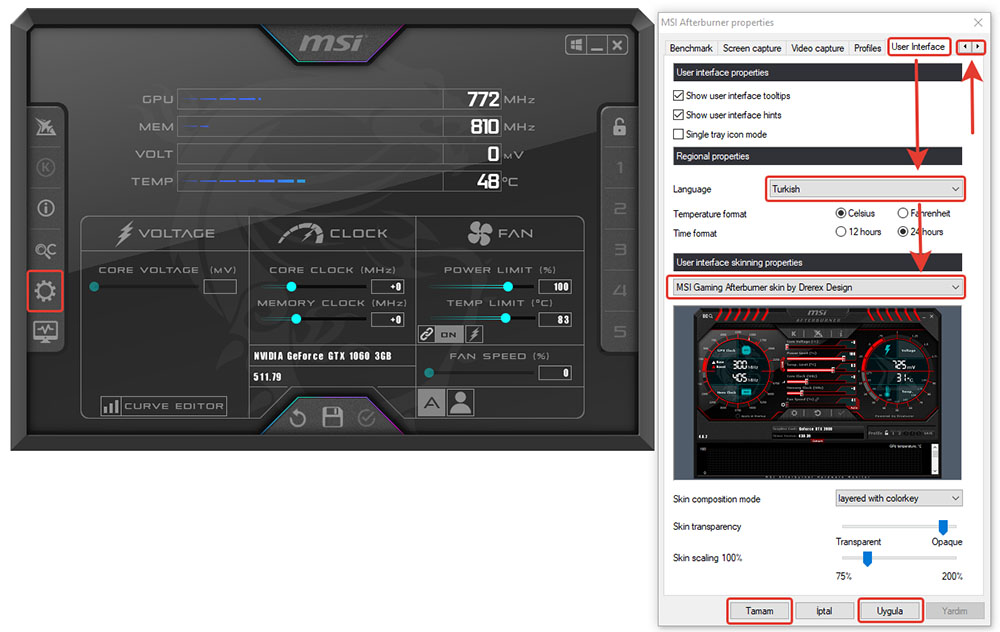This screenshot has width=1000, height=632.
Task: Switch to the Video capture tab
Action: pyautogui.click(x=817, y=48)
